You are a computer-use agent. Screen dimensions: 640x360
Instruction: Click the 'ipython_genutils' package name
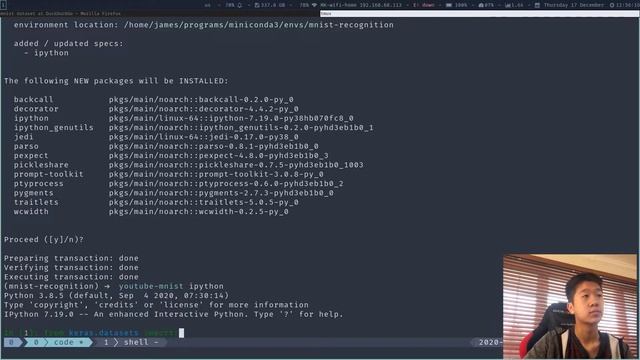pyautogui.click(x=53, y=128)
